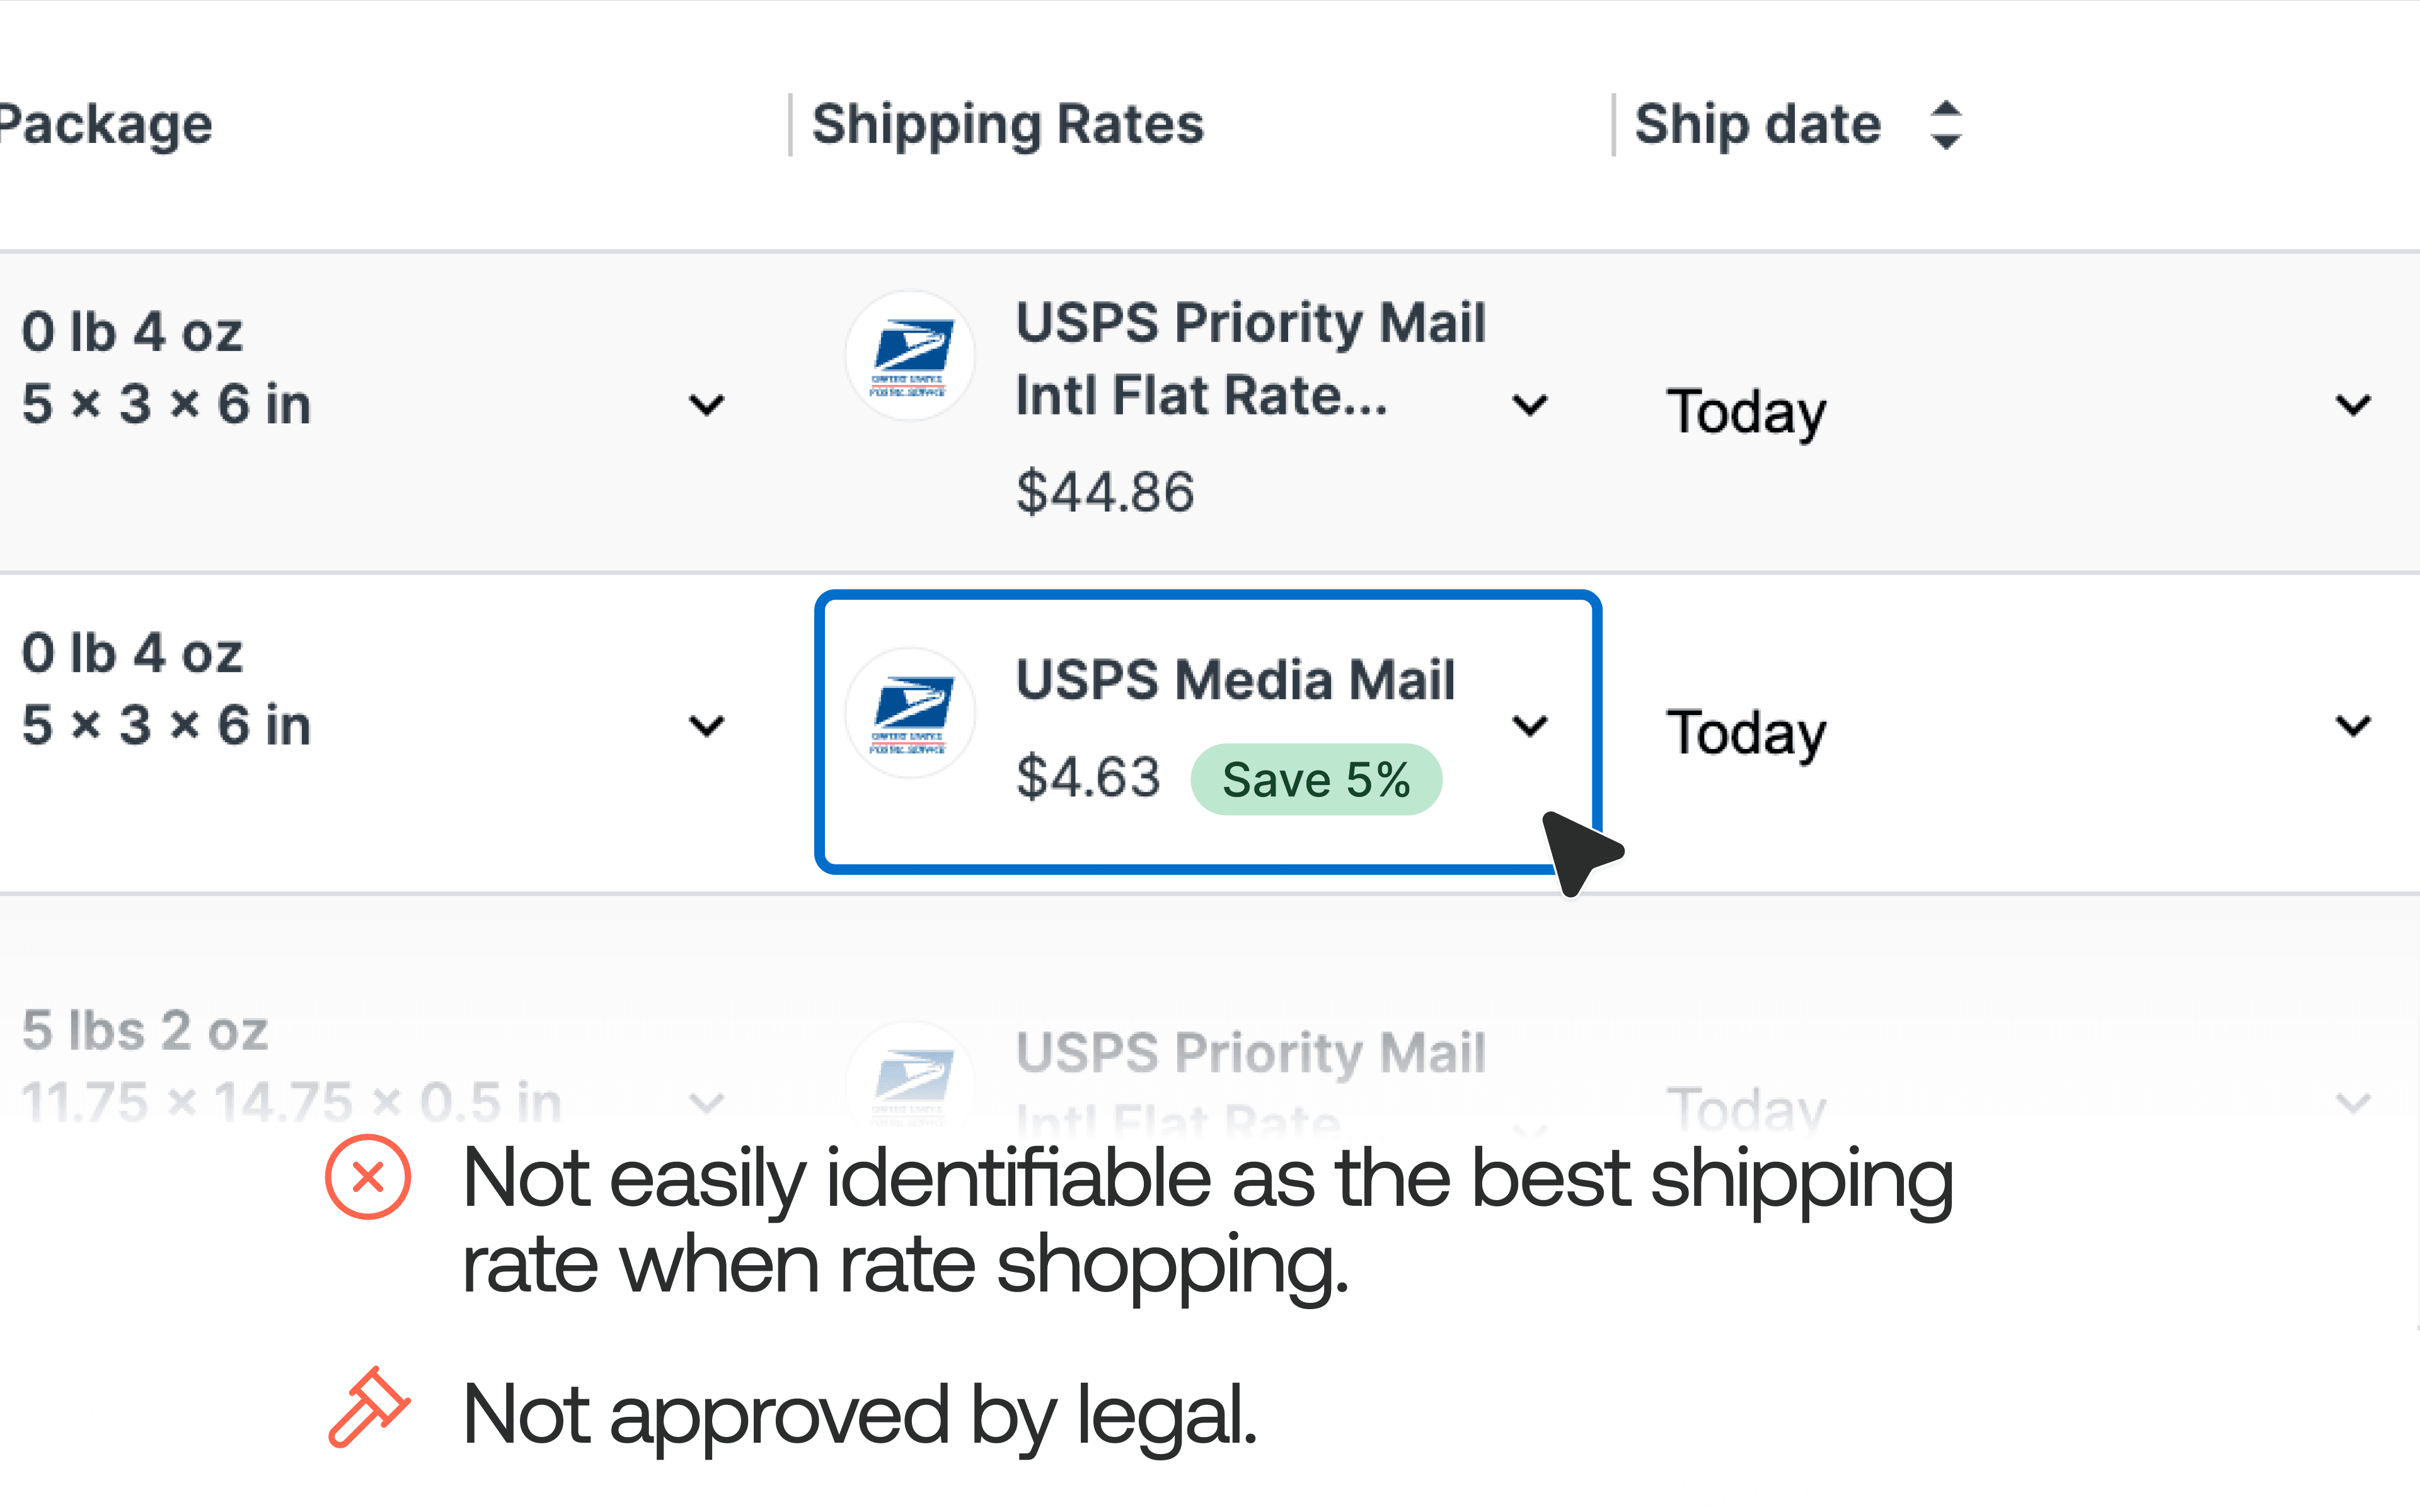Click the Shipping Rates column header
The image size is (2420, 1512).
click(1008, 125)
